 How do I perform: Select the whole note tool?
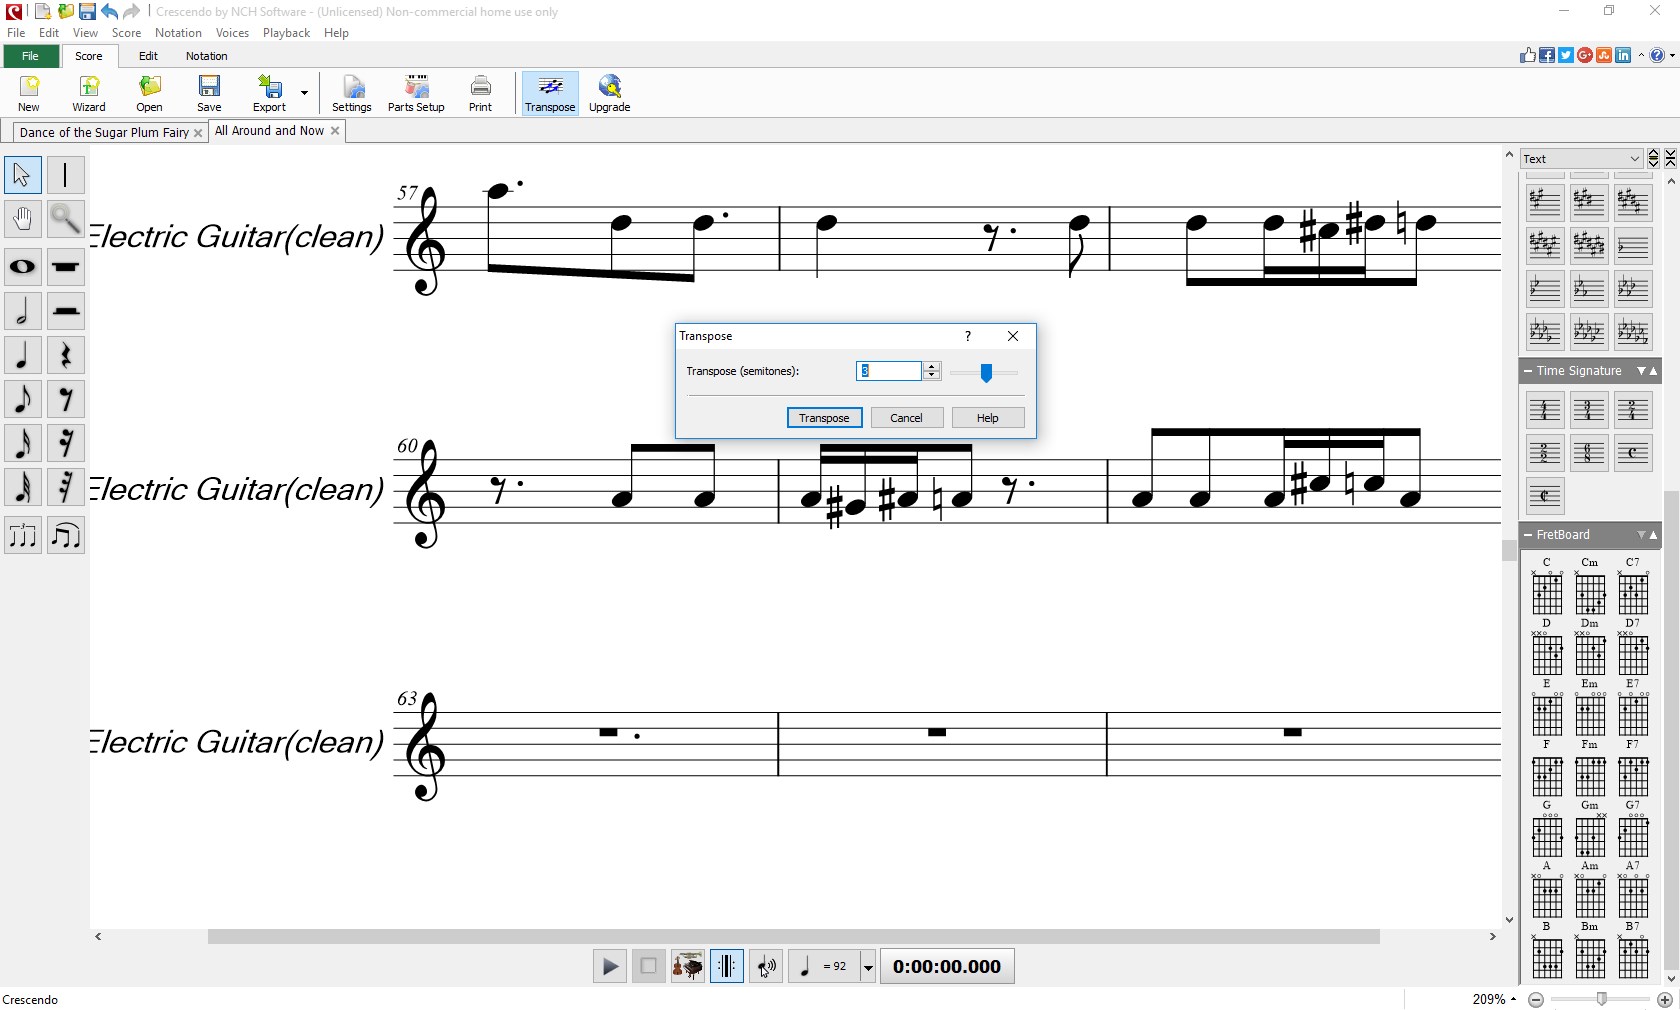coord(22,267)
